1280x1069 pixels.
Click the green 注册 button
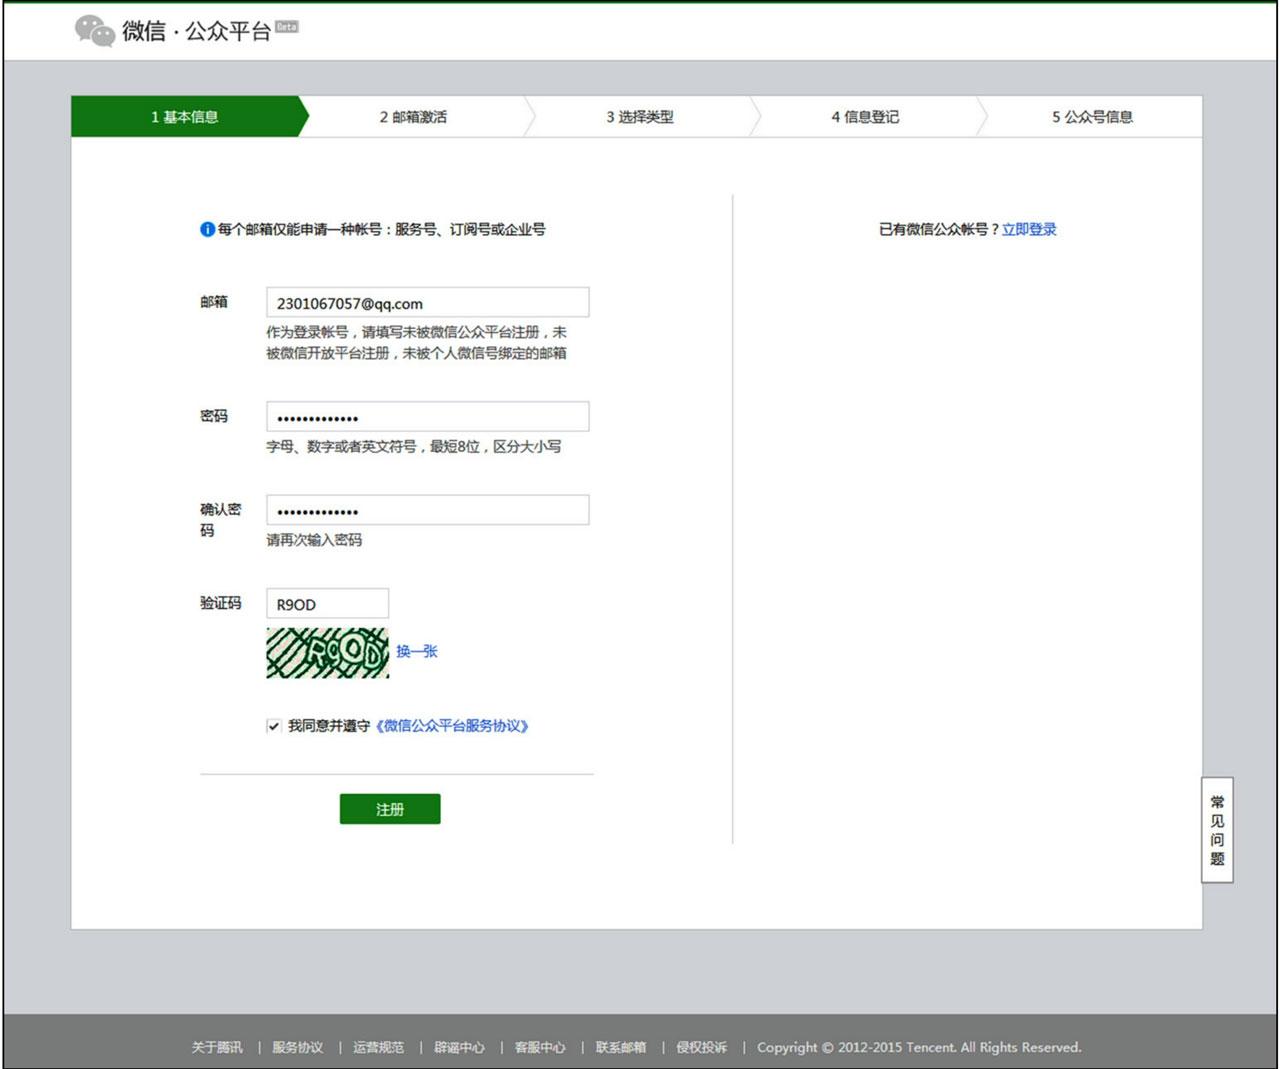[390, 809]
